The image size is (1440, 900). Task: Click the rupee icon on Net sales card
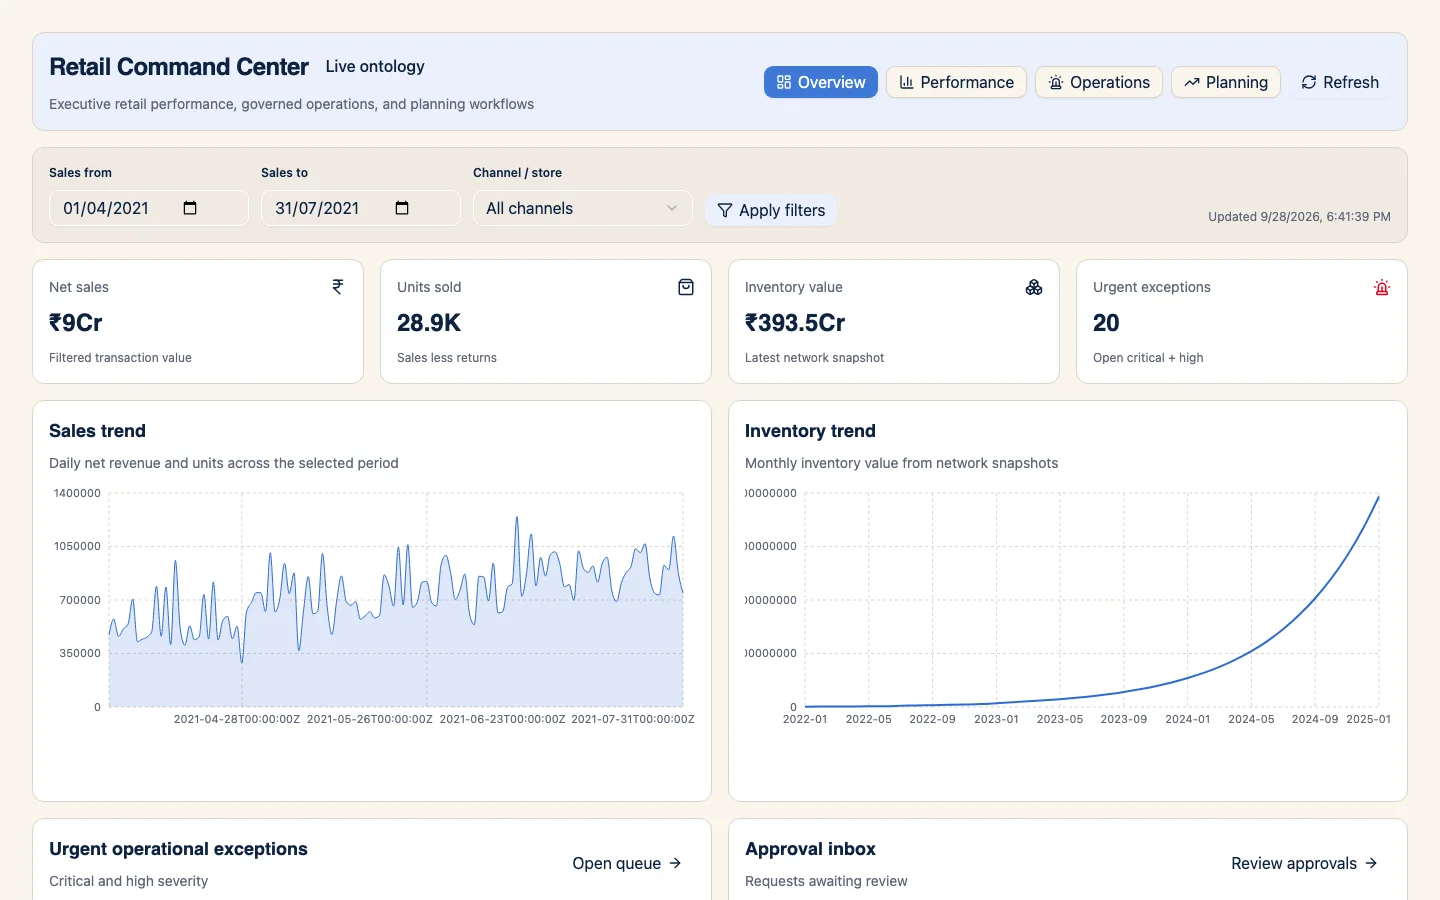[x=338, y=287]
